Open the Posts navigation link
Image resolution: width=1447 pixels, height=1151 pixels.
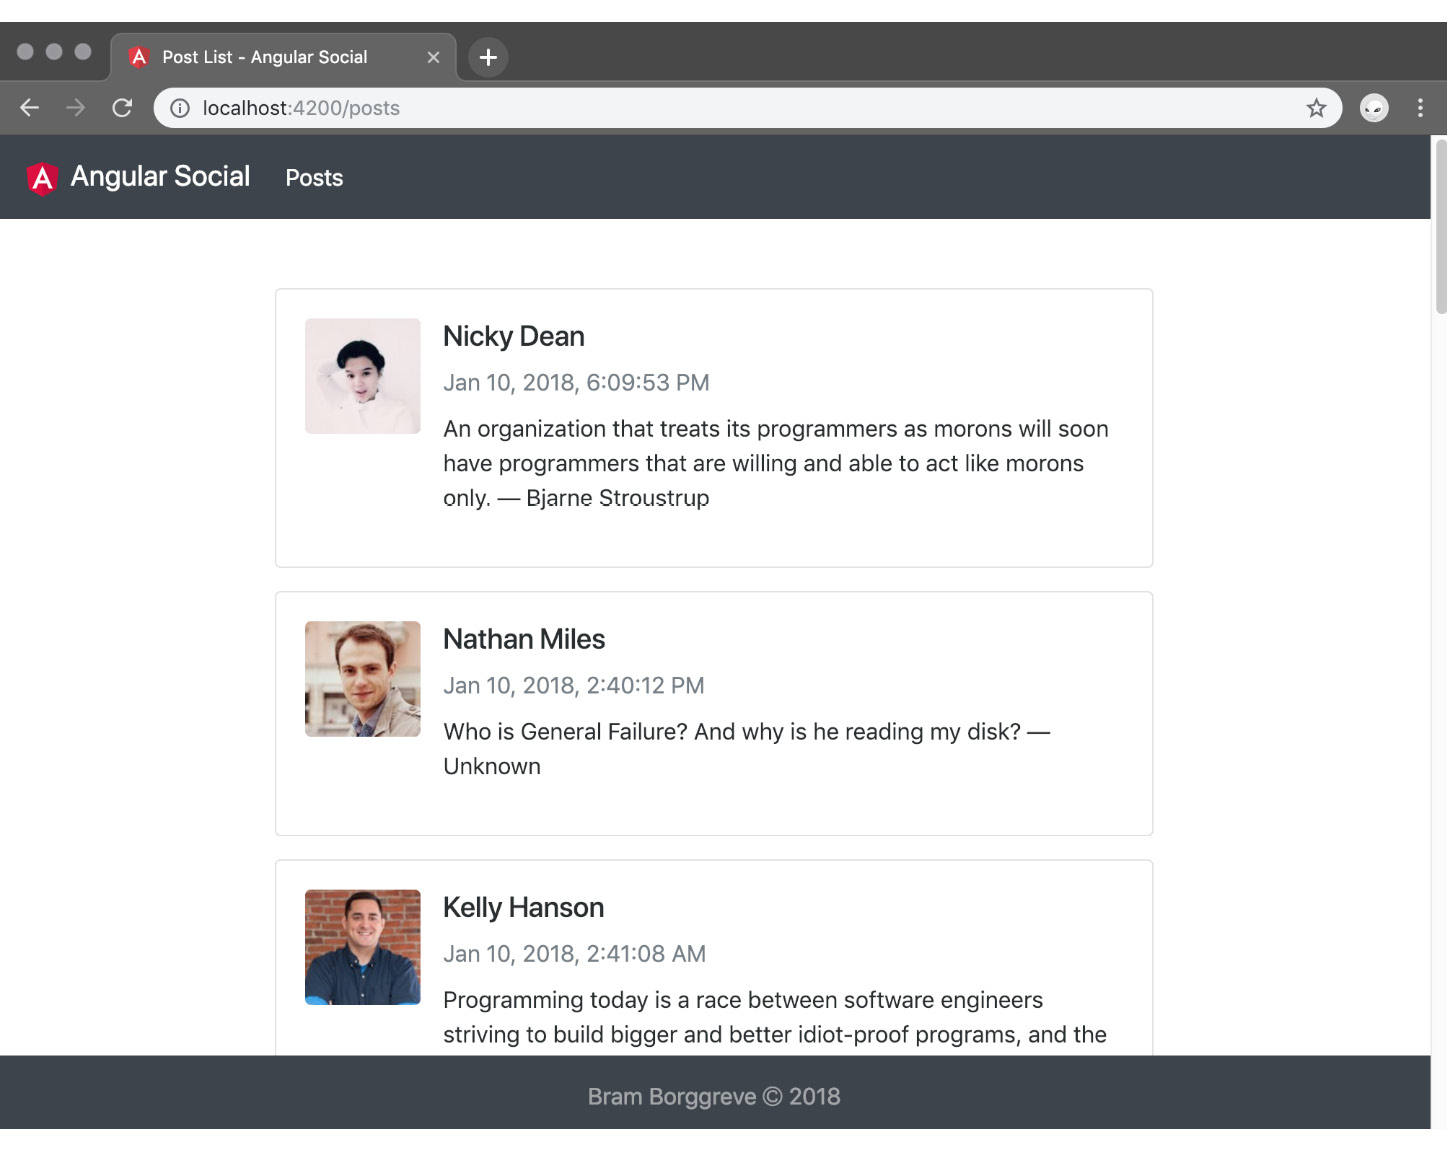314,178
